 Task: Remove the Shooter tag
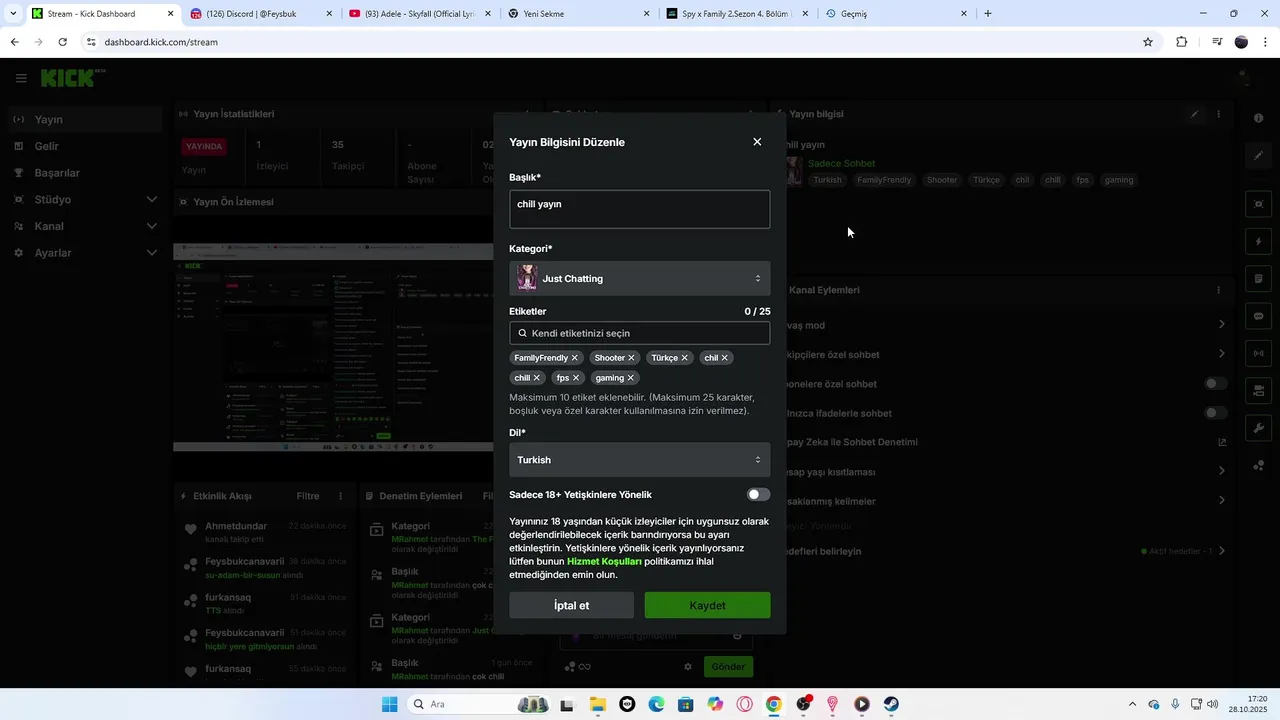point(631,358)
